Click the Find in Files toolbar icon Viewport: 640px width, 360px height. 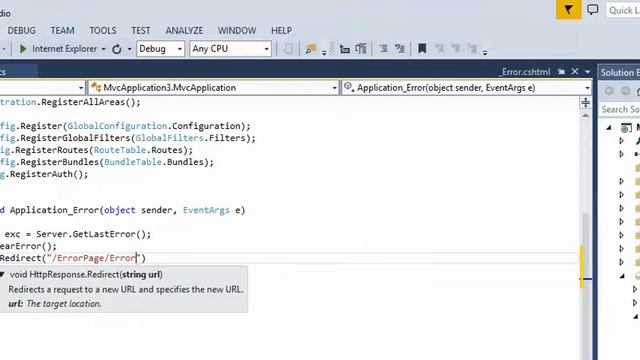pyautogui.click(x=311, y=49)
